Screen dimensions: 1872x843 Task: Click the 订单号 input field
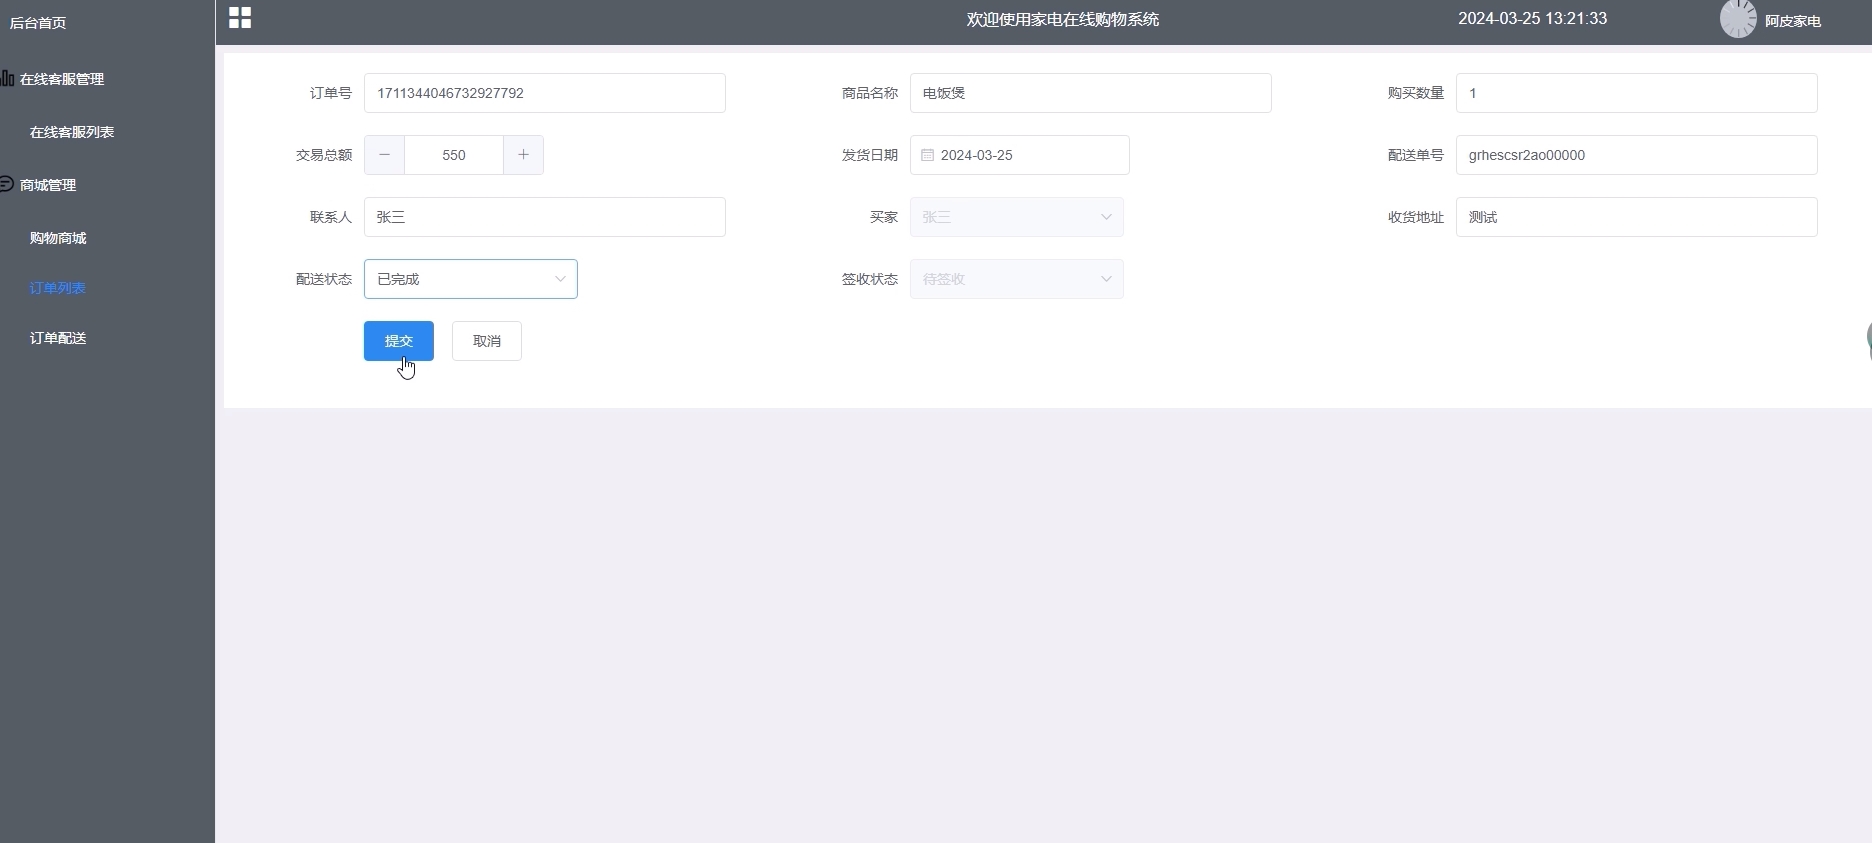pyautogui.click(x=544, y=93)
